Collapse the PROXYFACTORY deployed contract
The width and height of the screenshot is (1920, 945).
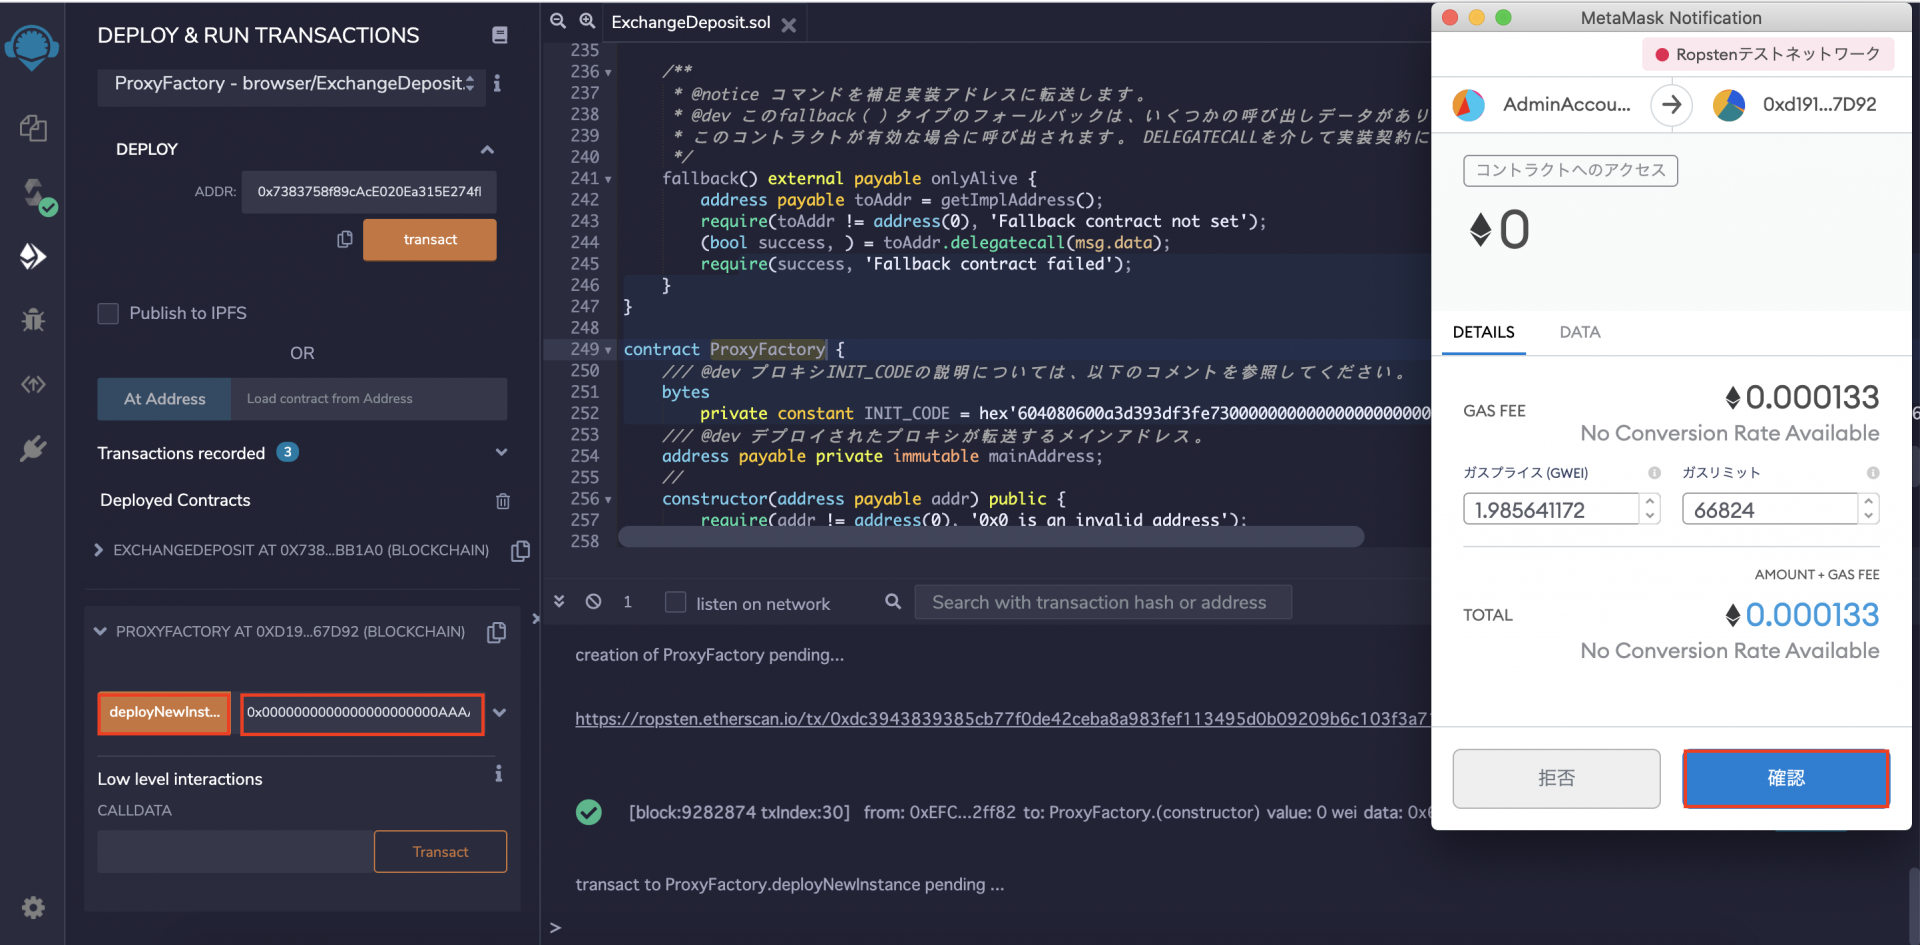click(100, 632)
